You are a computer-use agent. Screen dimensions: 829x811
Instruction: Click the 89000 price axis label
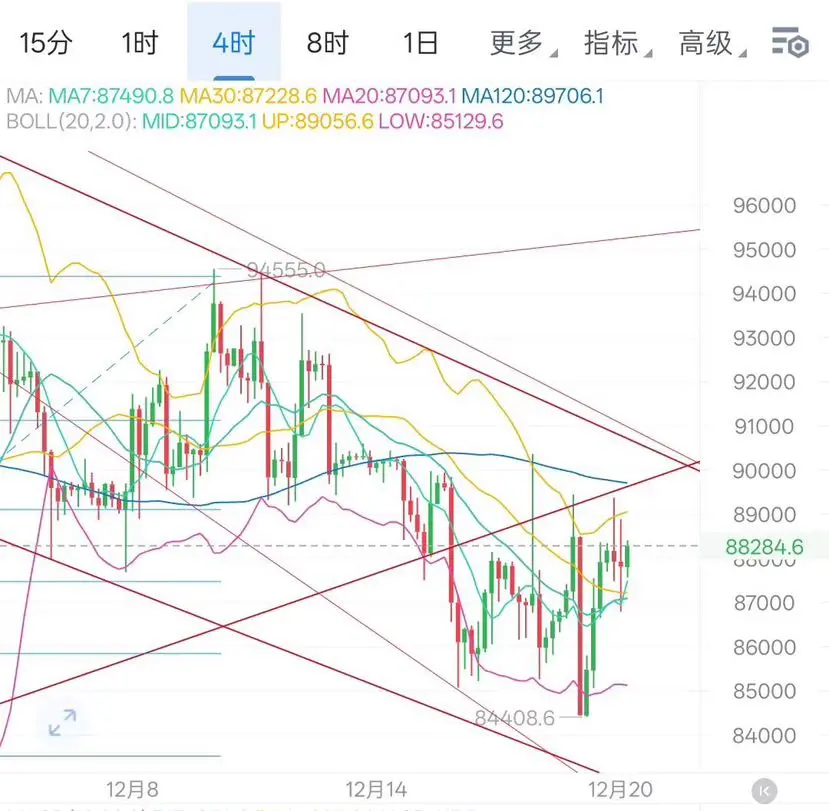[764, 514]
